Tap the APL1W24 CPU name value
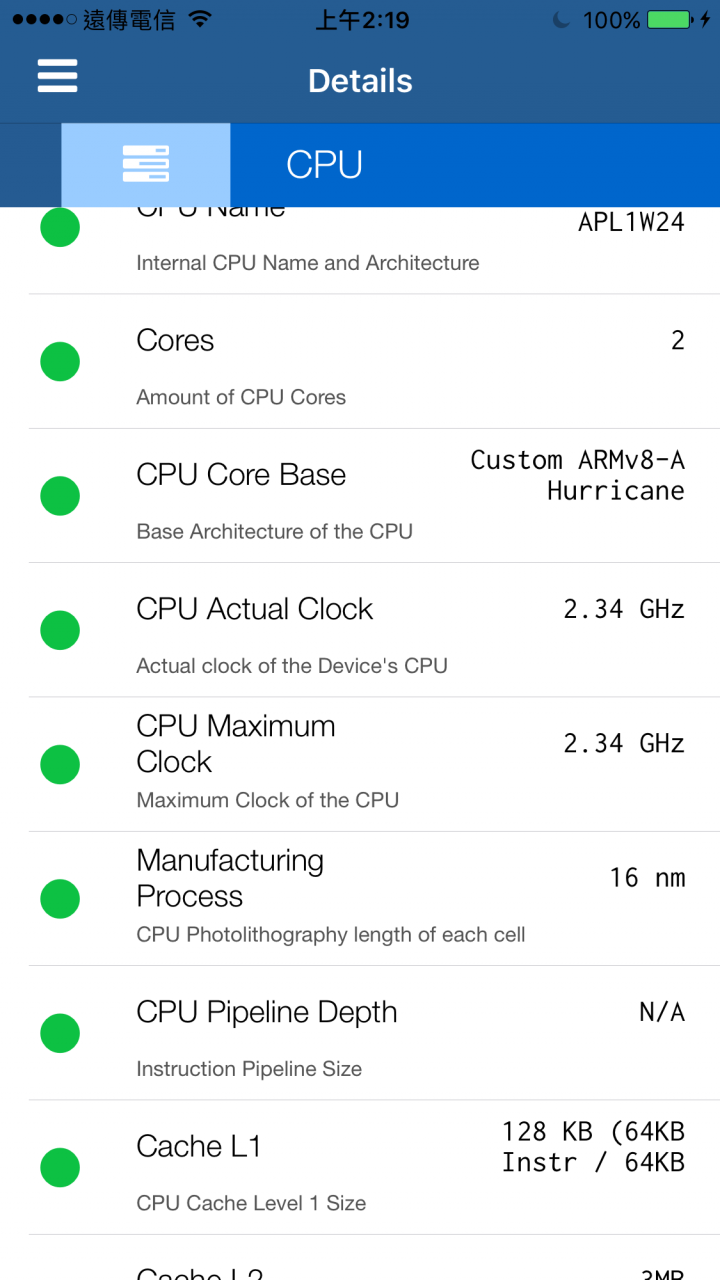 (631, 222)
